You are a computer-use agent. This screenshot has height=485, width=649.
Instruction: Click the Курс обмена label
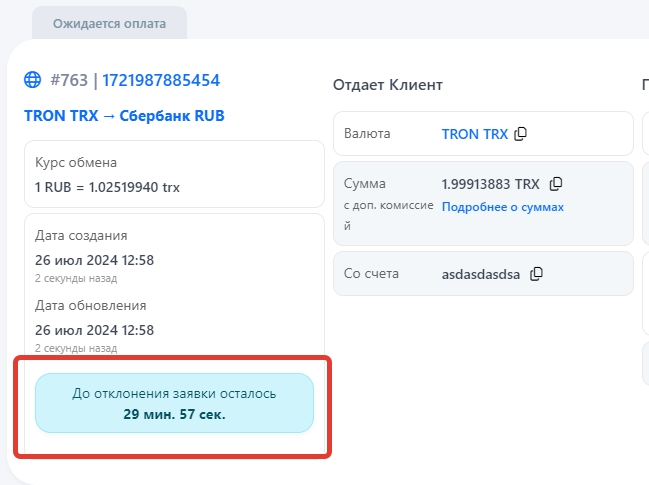(x=76, y=162)
